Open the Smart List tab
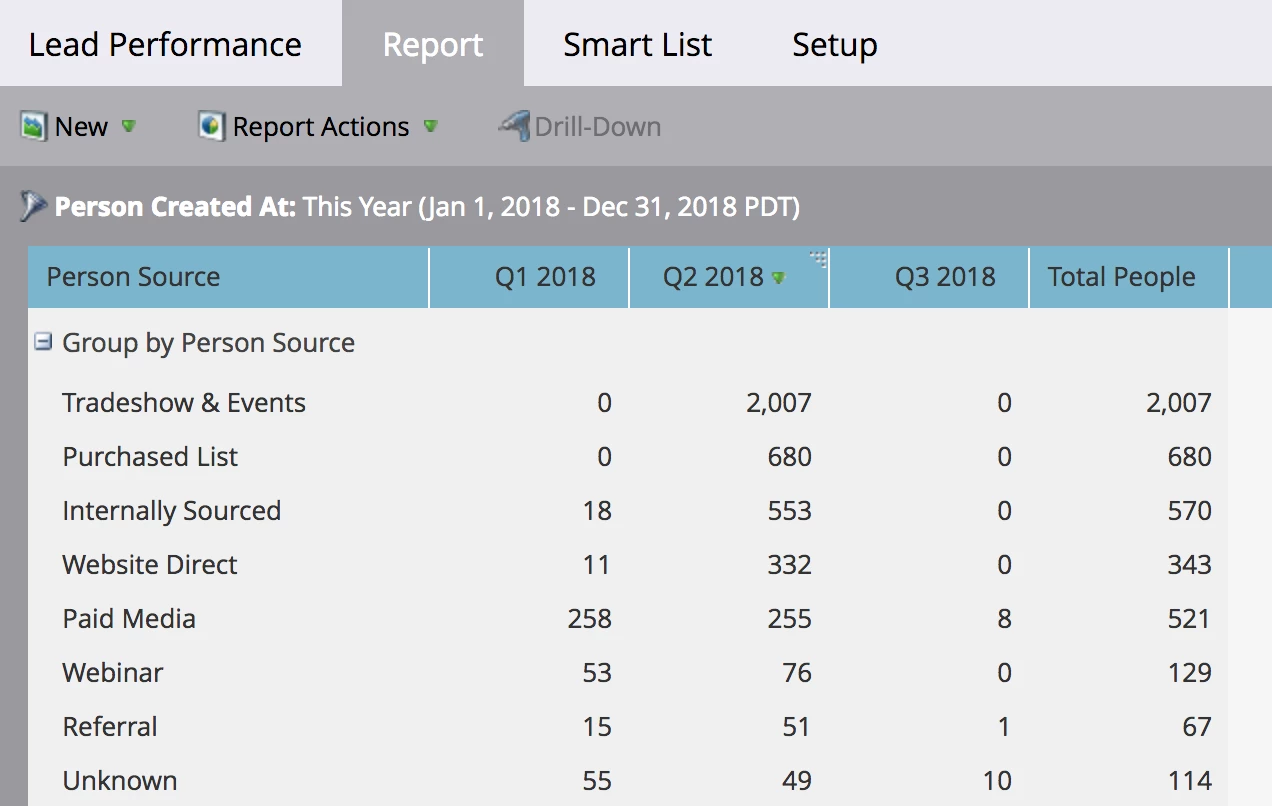Viewport: 1272px width, 806px height. pyautogui.click(x=637, y=44)
